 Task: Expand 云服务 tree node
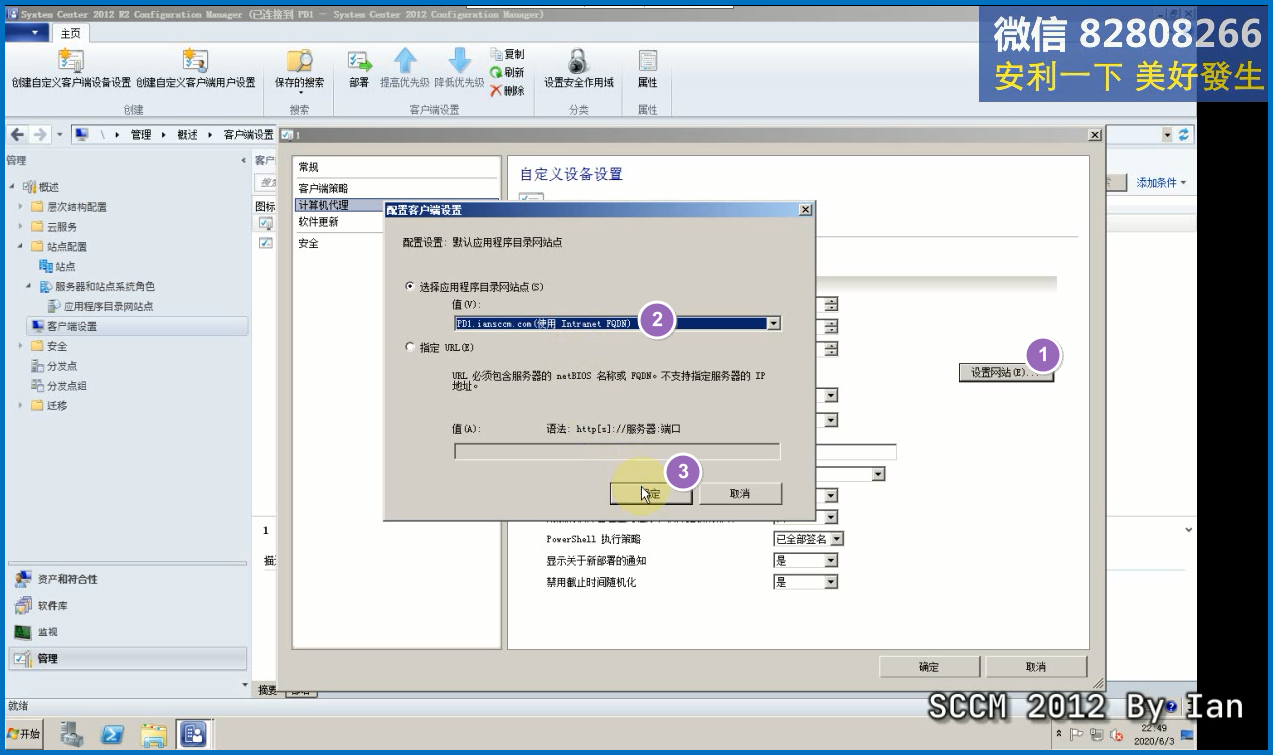20,227
